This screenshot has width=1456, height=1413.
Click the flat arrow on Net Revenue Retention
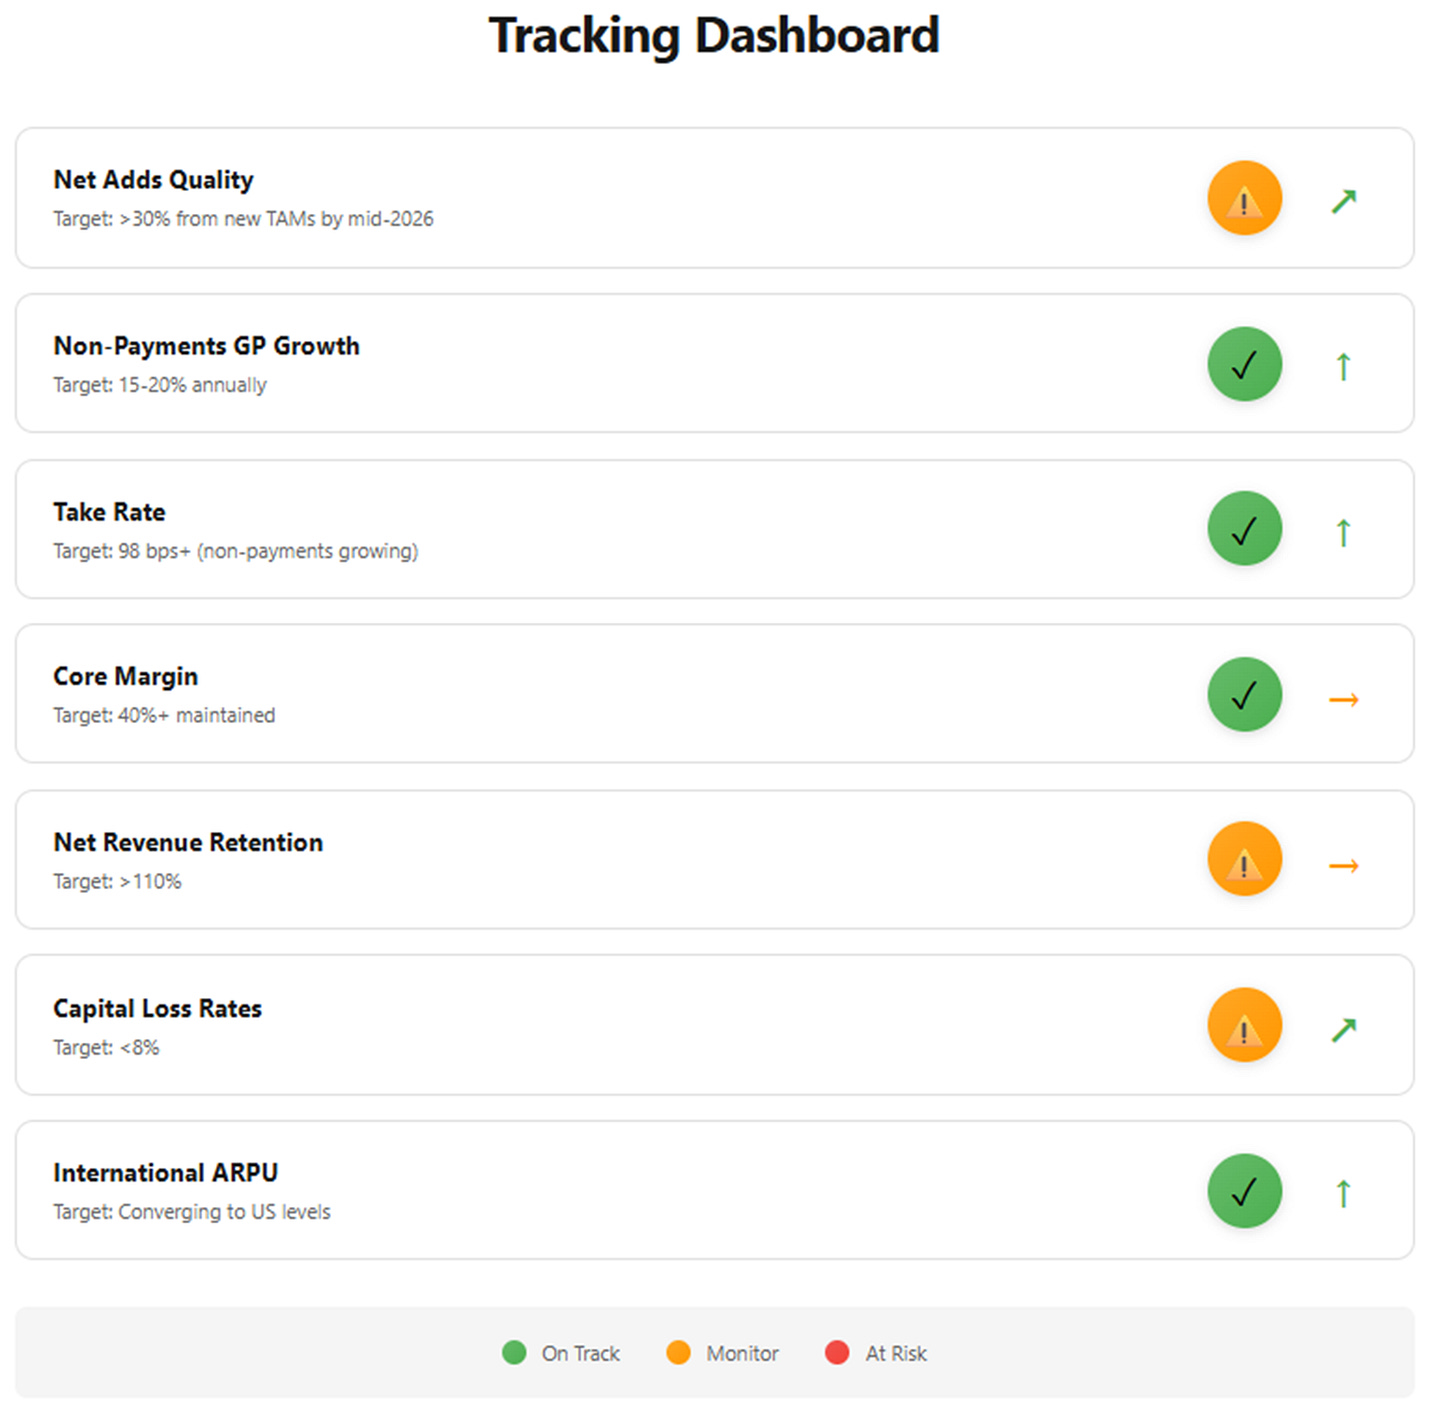click(1344, 864)
